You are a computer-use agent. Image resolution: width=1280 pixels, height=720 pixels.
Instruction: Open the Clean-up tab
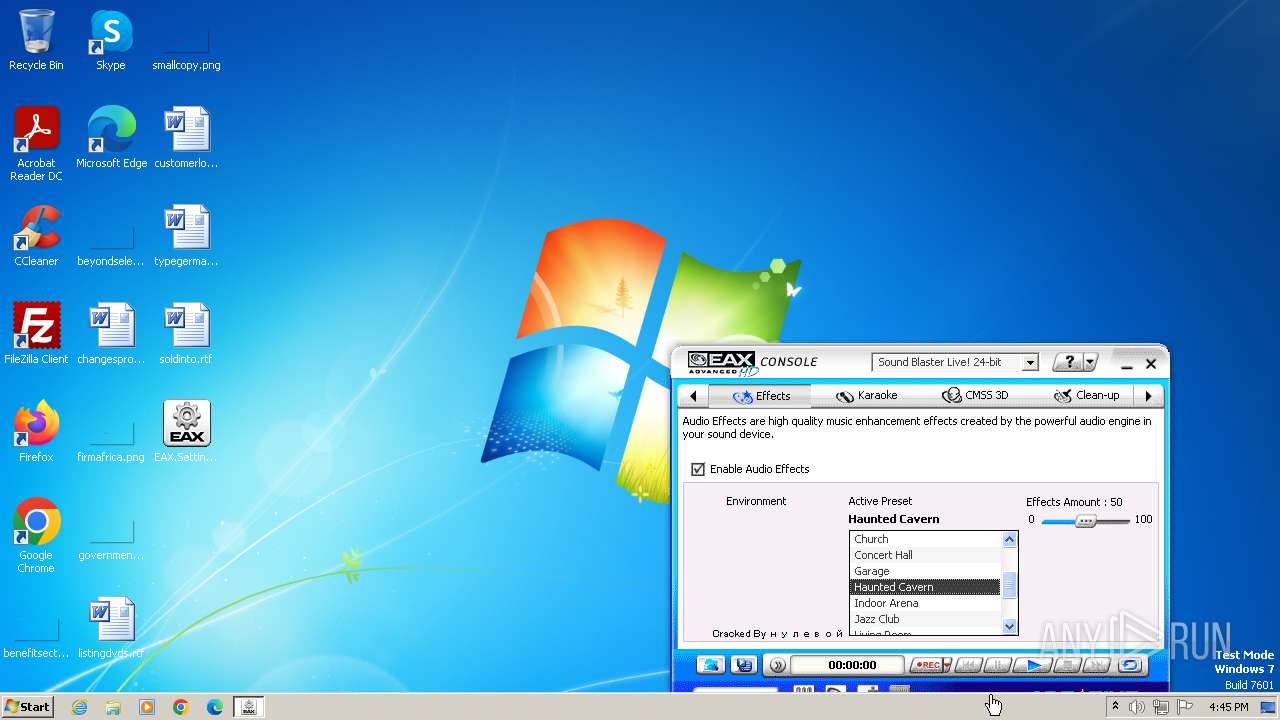pyautogui.click(x=1087, y=396)
